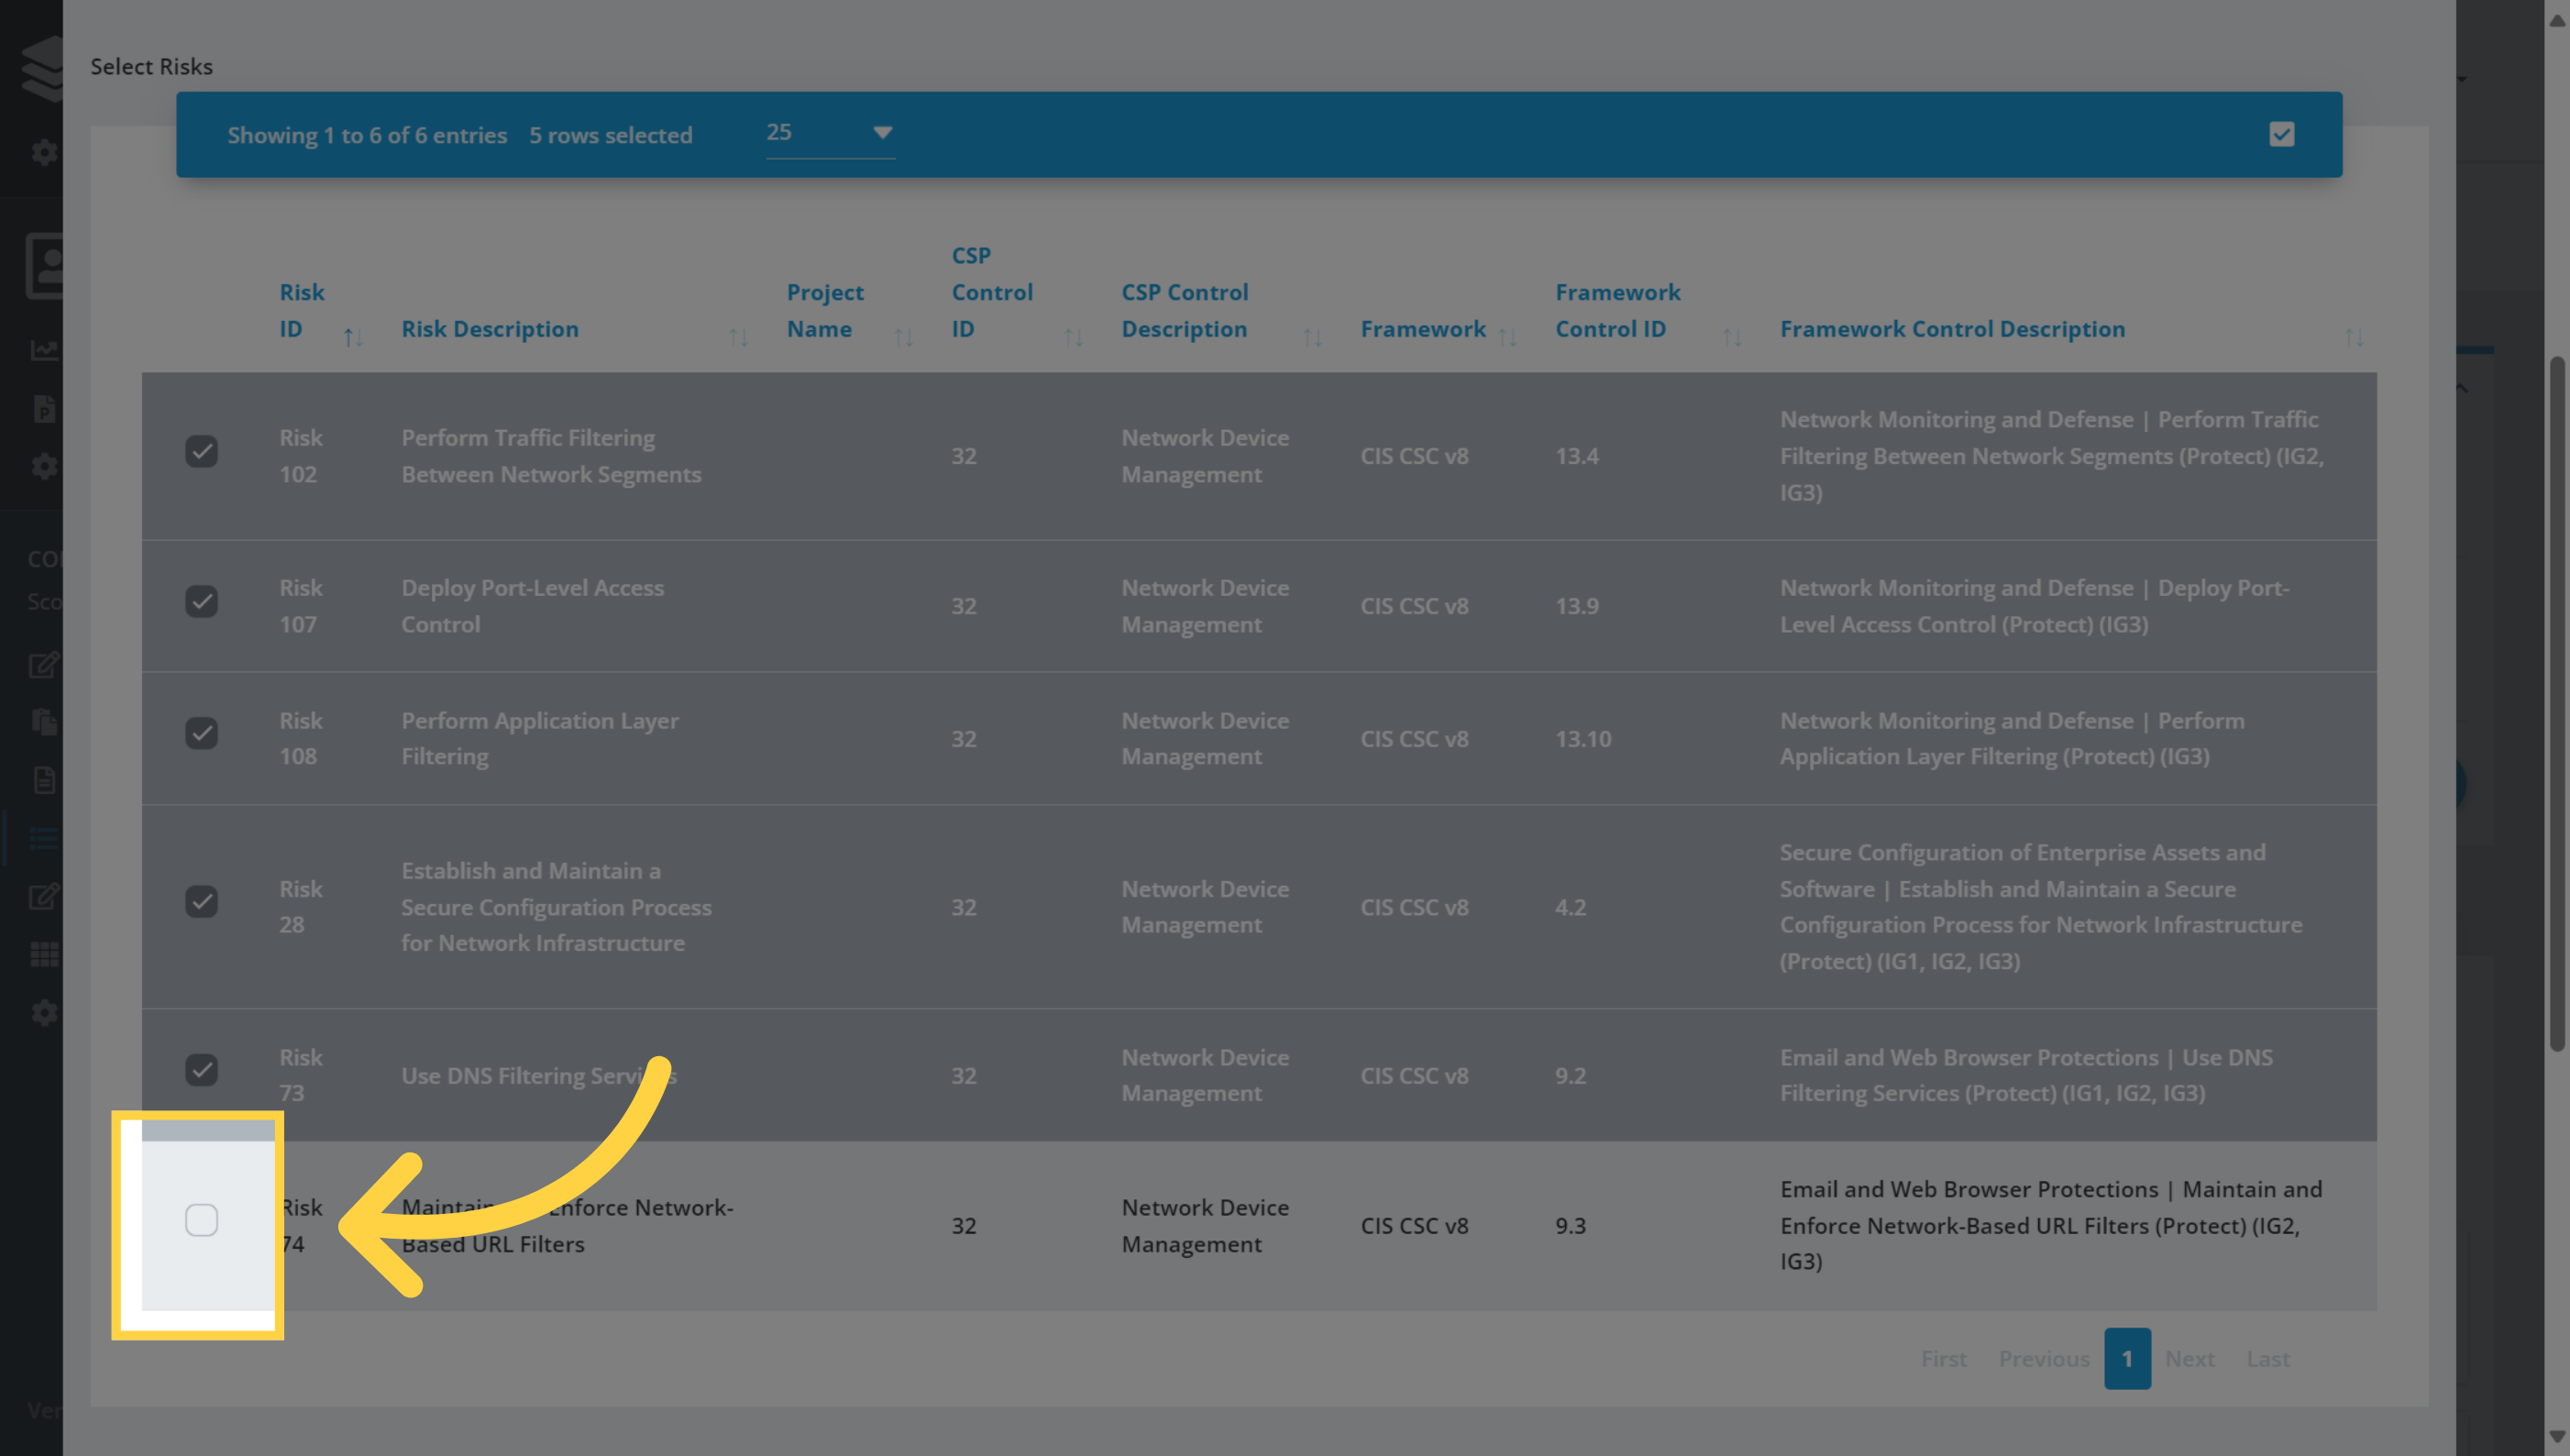Click the first pencil-edit icon in the sidebar
This screenshot has width=2570, height=1456.
point(44,664)
